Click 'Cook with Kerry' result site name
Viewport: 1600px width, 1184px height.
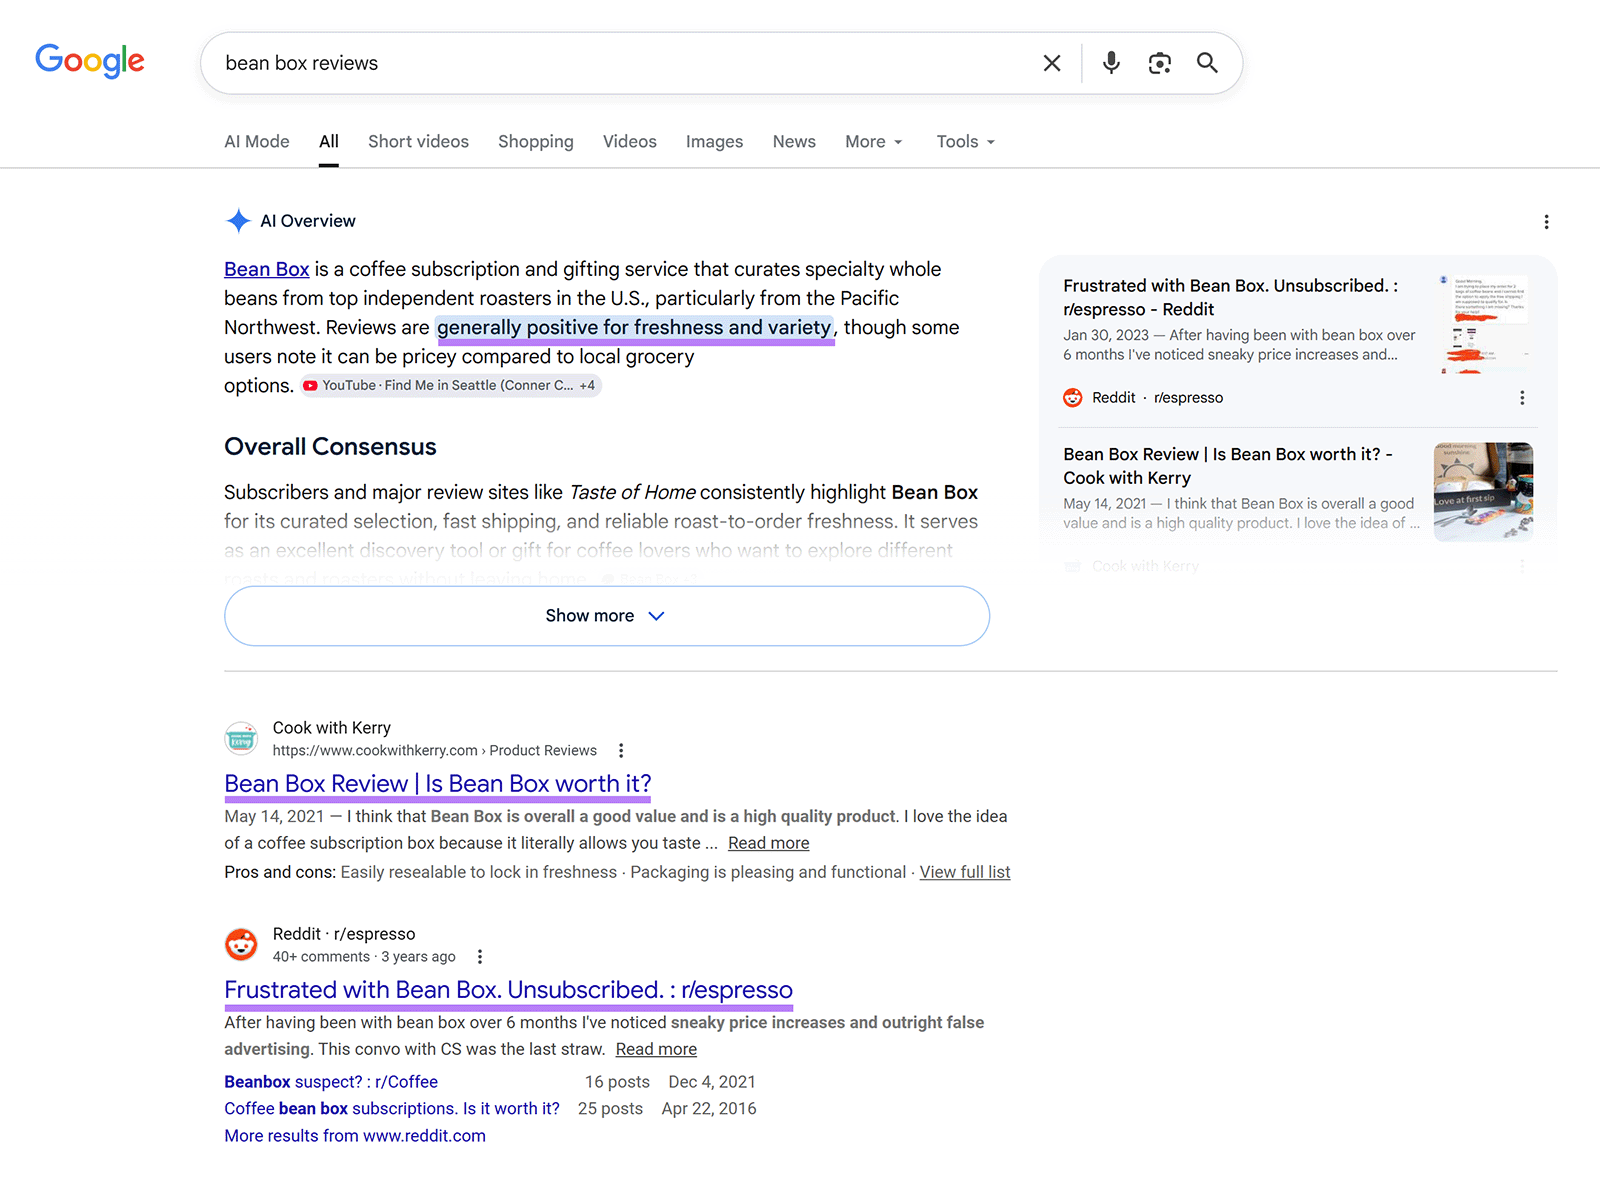pos(332,728)
